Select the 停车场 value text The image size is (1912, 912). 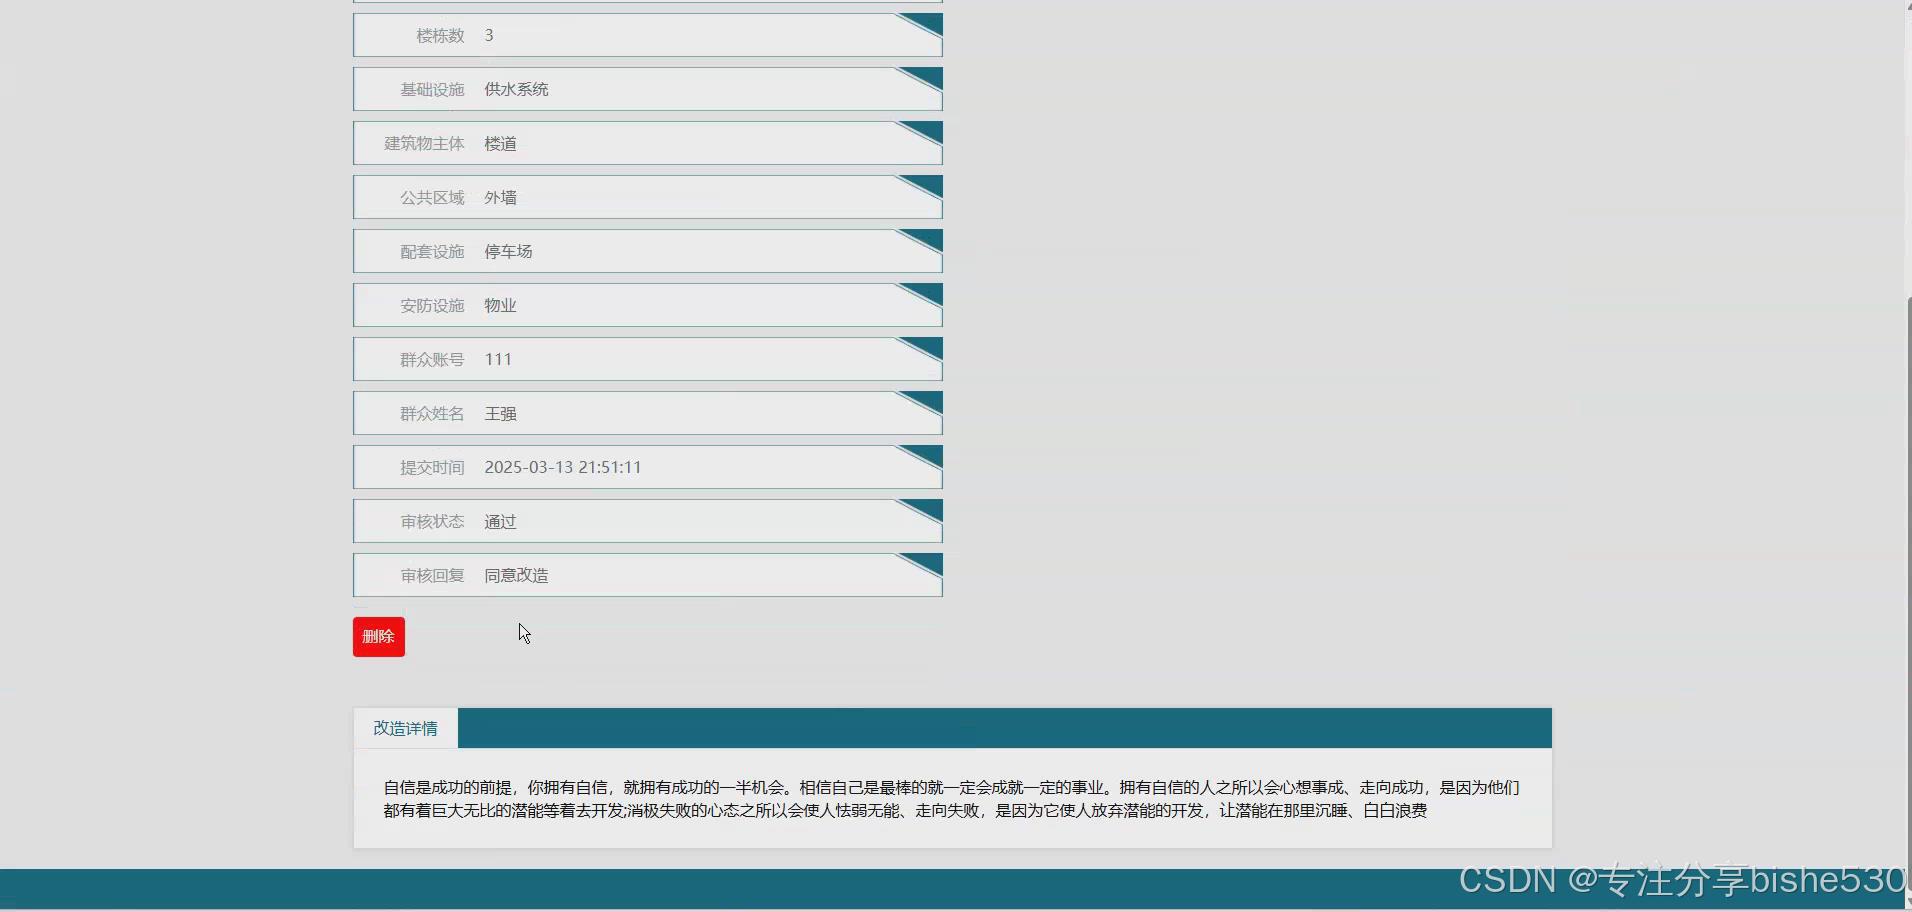[509, 251]
